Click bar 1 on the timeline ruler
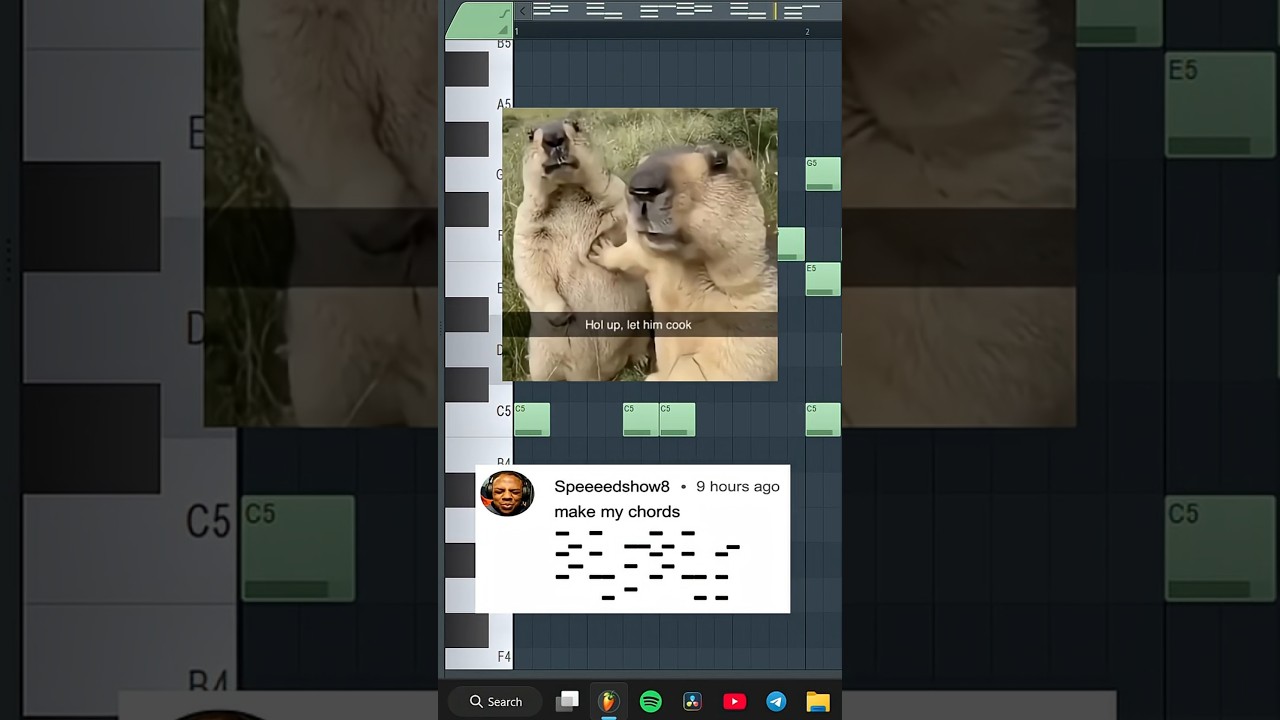 pyautogui.click(x=517, y=32)
